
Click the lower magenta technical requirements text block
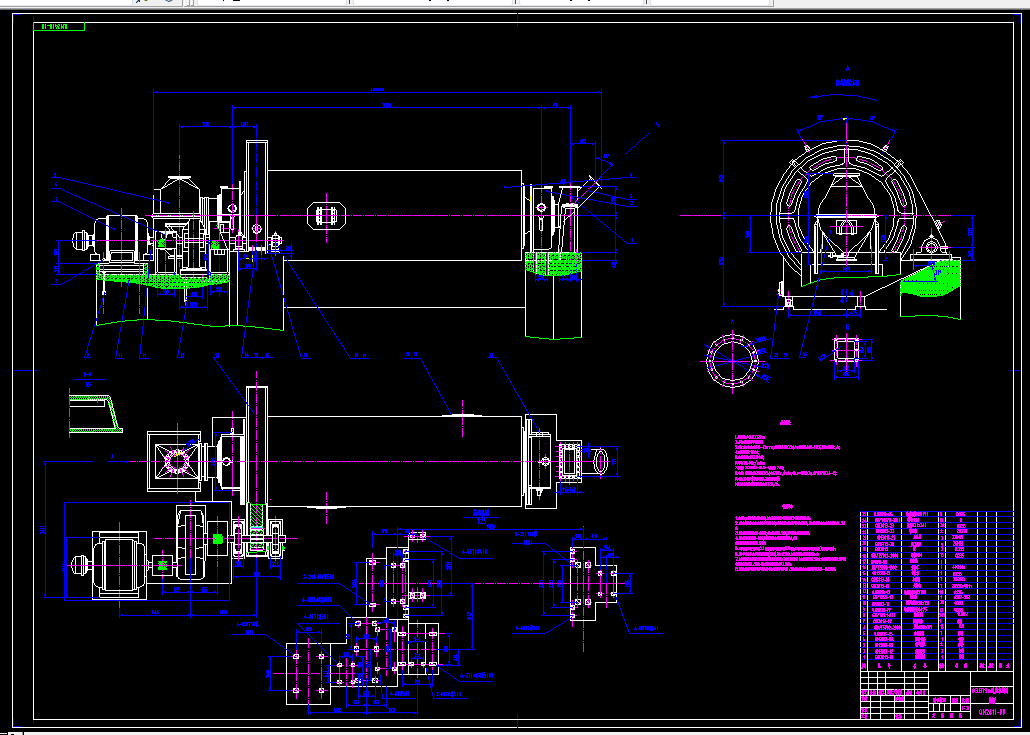790,543
